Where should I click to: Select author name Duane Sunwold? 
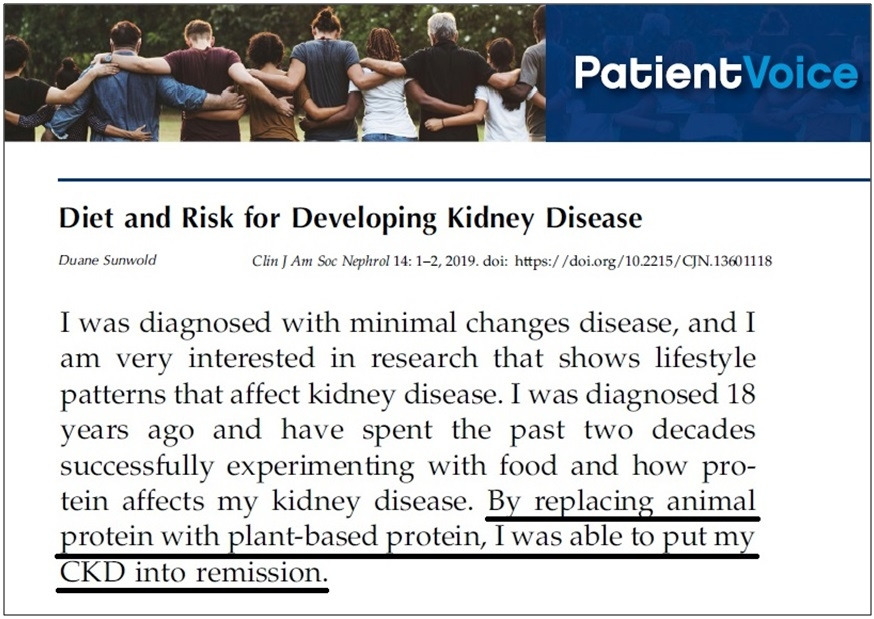(x=108, y=260)
